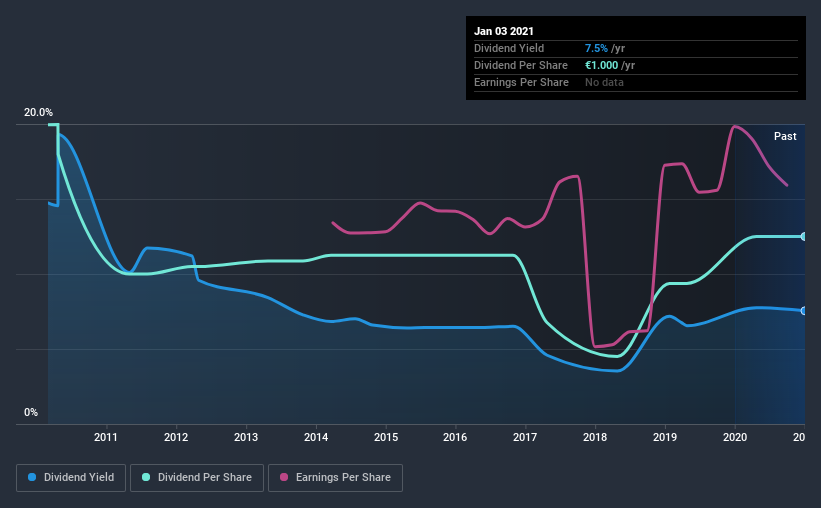Image resolution: width=821 pixels, height=508 pixels.
Task: Click the blue Dividend Yield legend dot
Action: [x=32, y=477]
